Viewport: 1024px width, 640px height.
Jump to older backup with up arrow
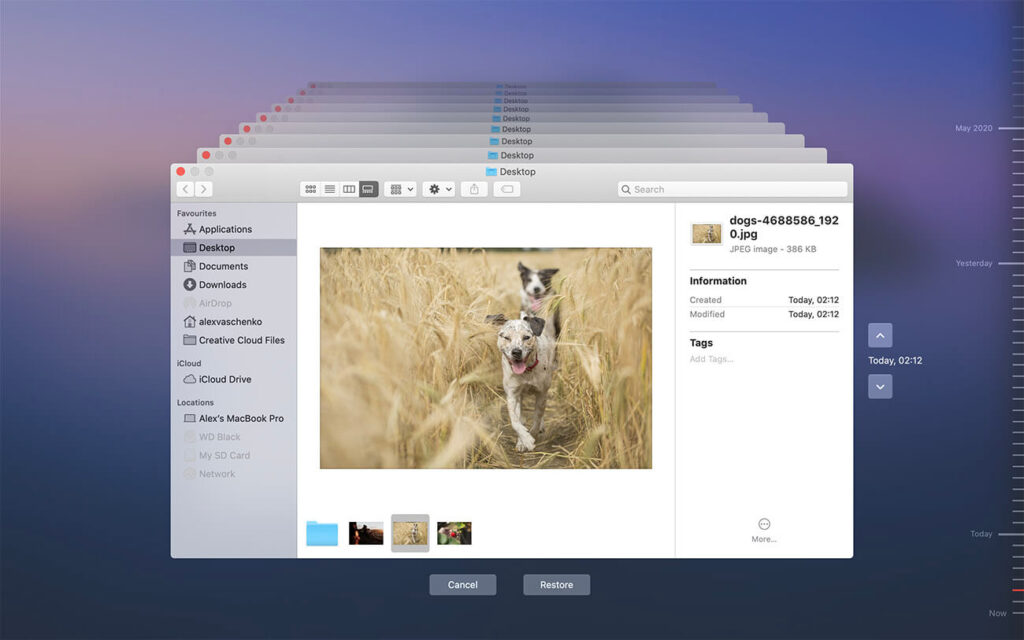(880, 335)
